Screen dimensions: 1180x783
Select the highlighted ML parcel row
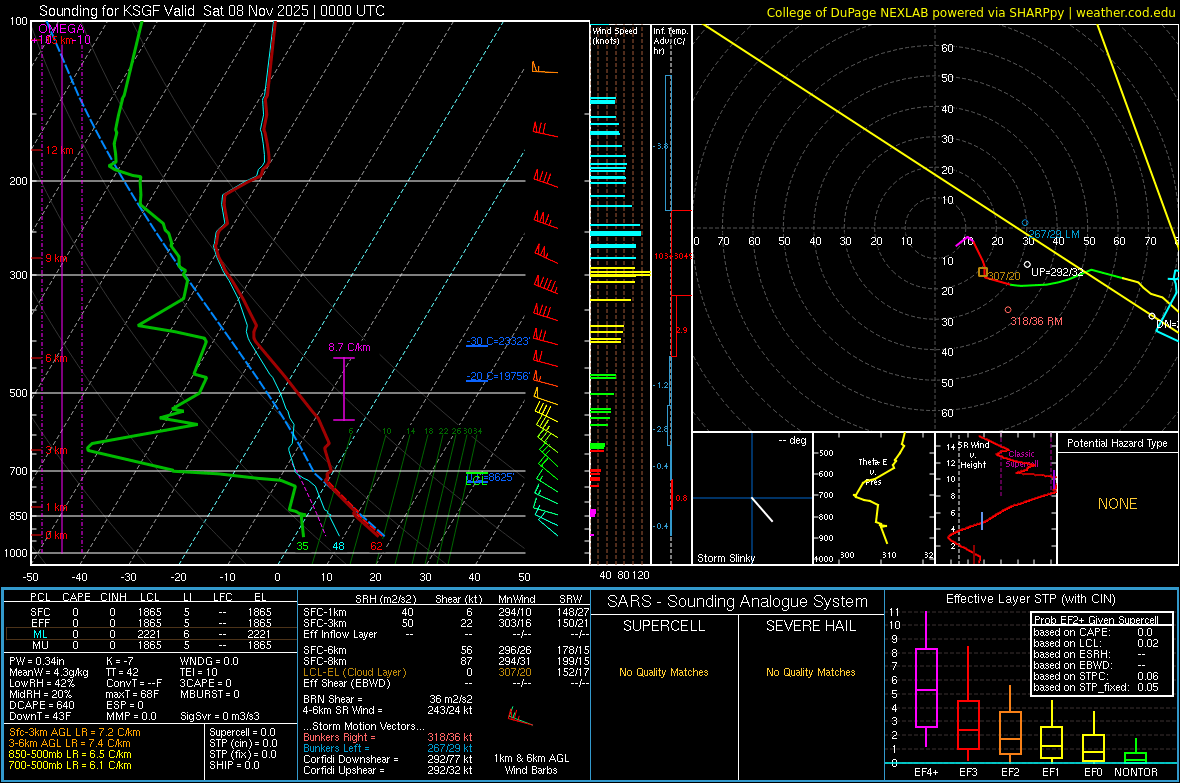pos(151,634)
